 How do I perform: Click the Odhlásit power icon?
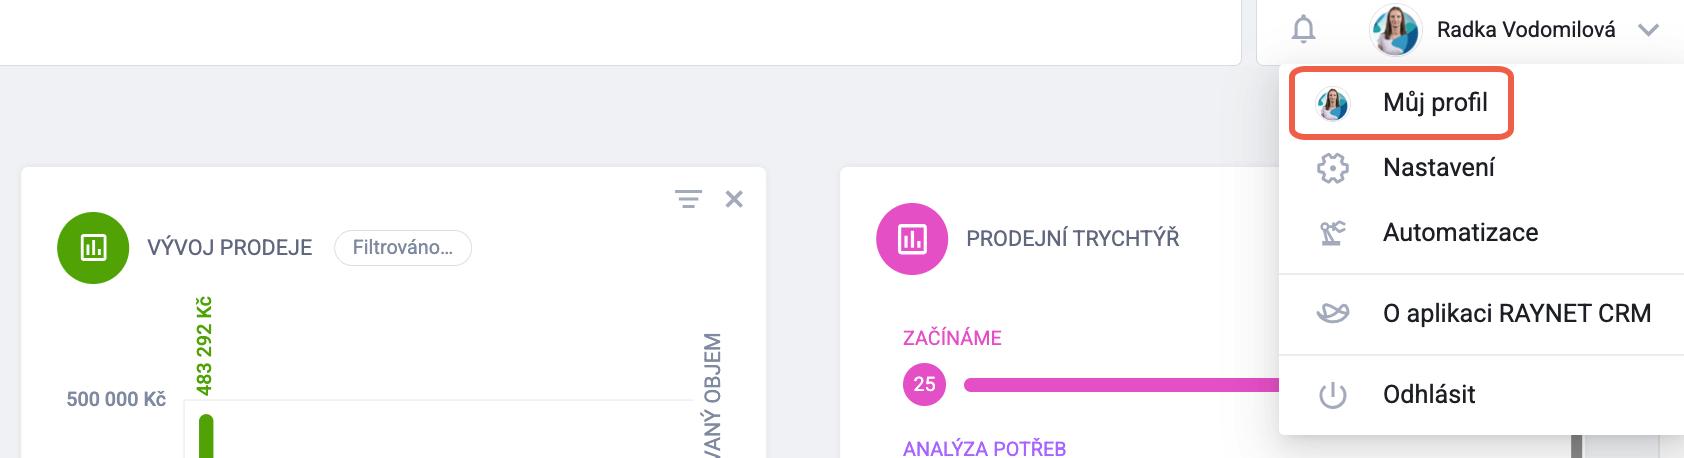1332,395
